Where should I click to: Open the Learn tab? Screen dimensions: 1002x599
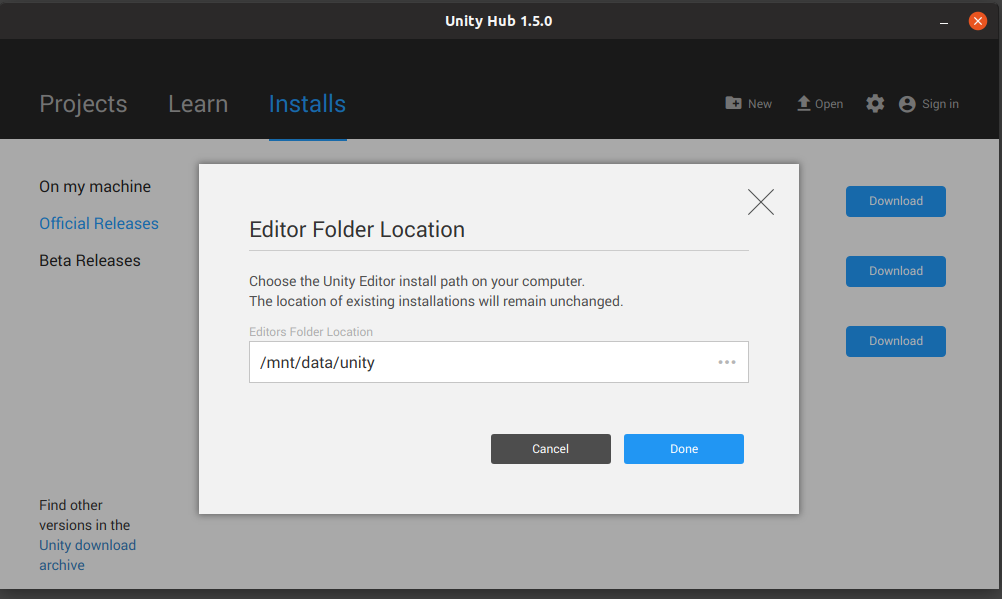tap(197, 103)
